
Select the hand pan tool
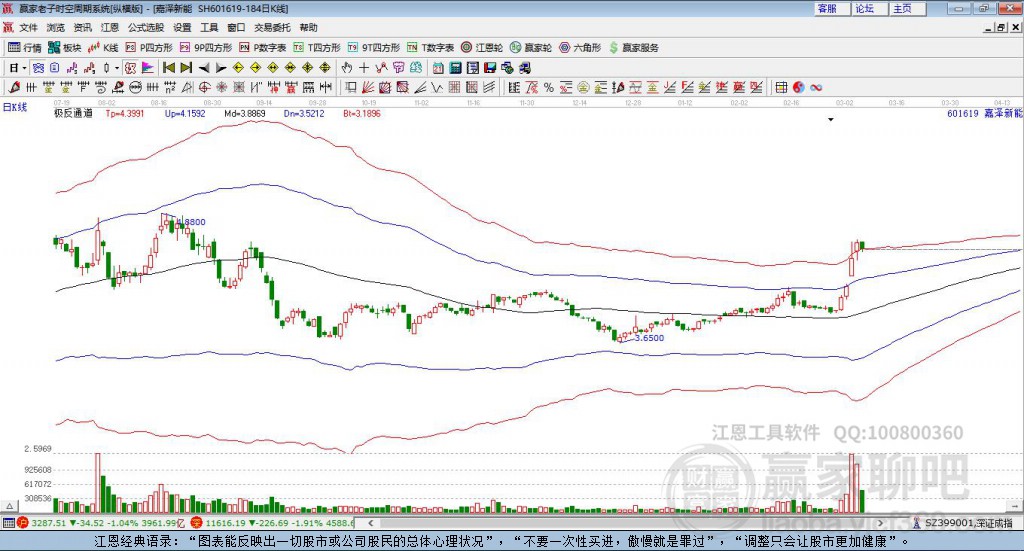[346, 68]
